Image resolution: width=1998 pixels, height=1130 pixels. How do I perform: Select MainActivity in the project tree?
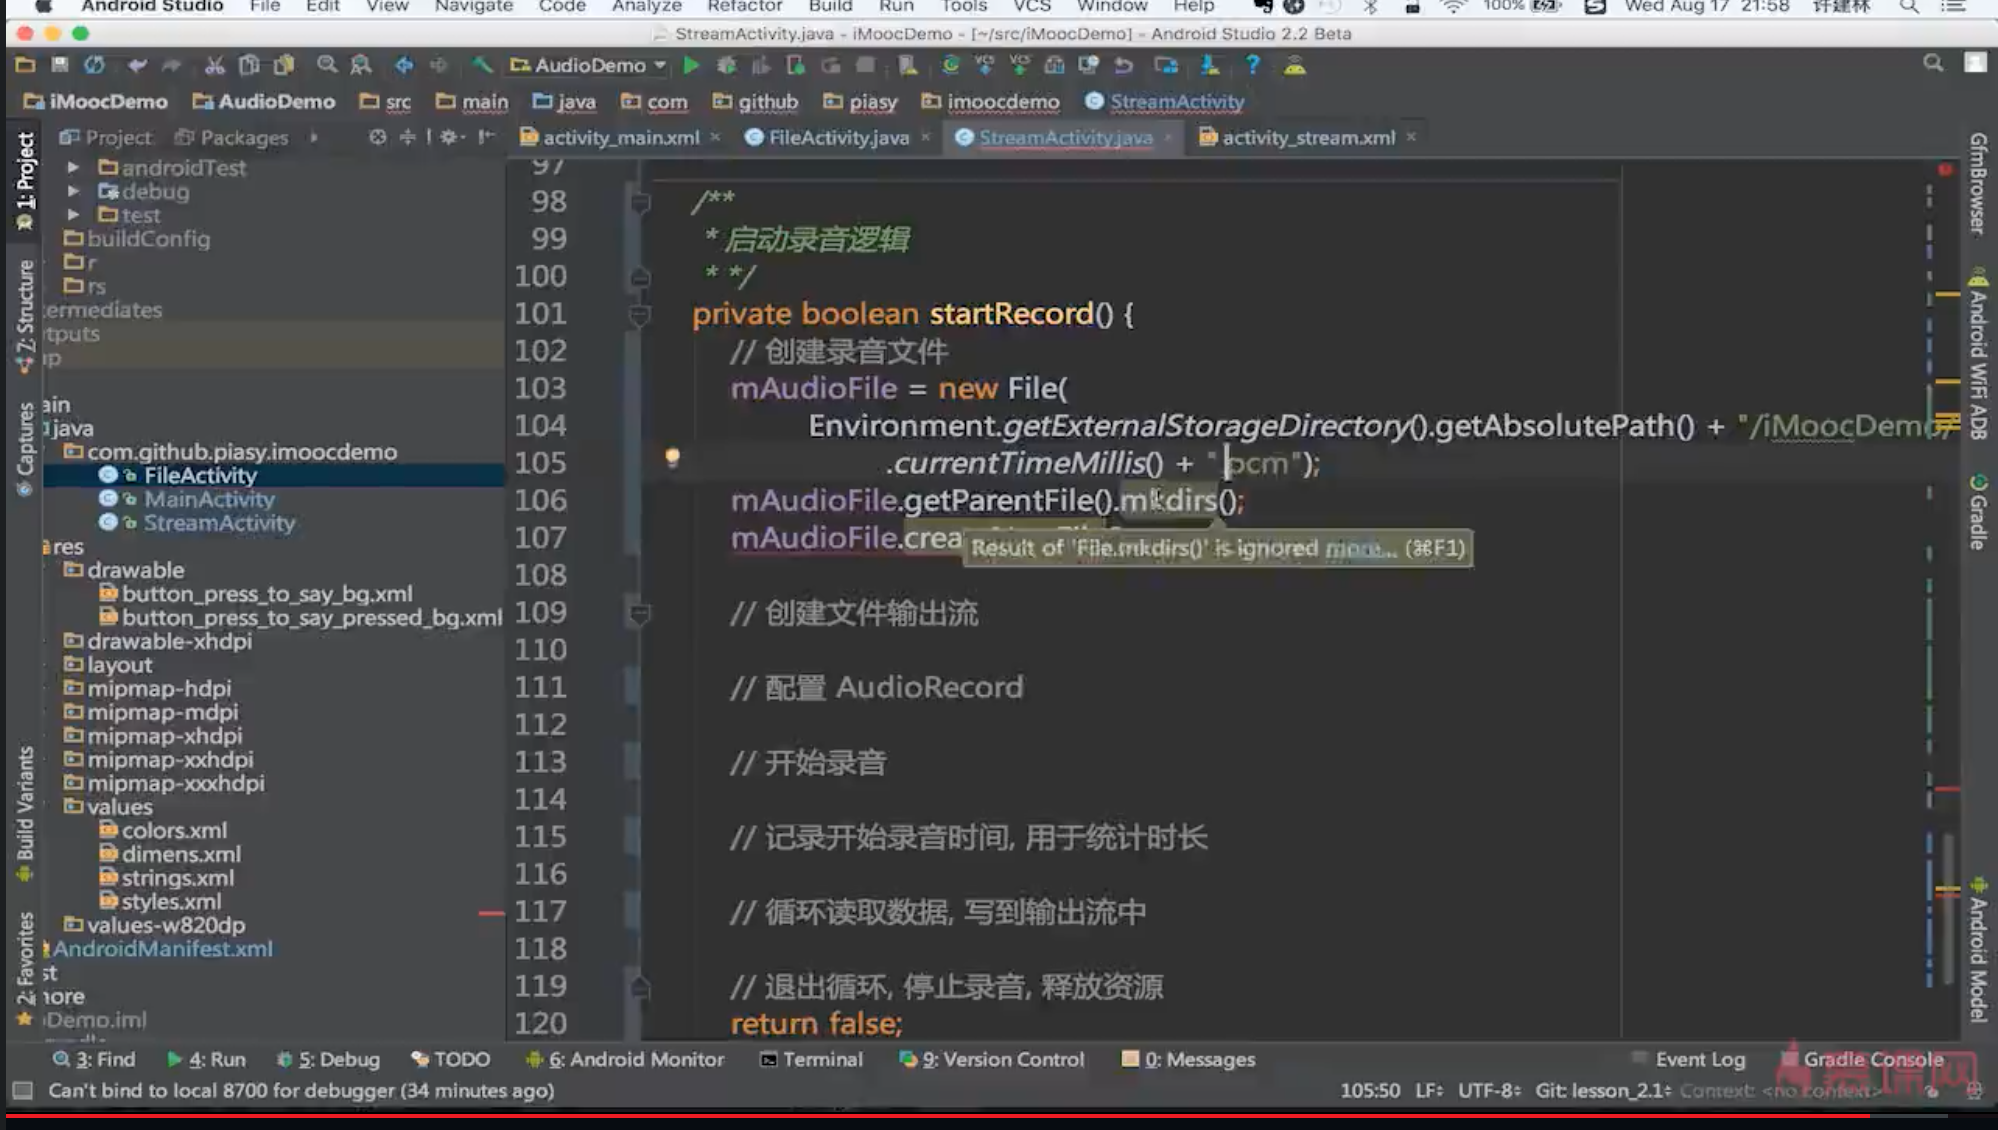(209, 499)
